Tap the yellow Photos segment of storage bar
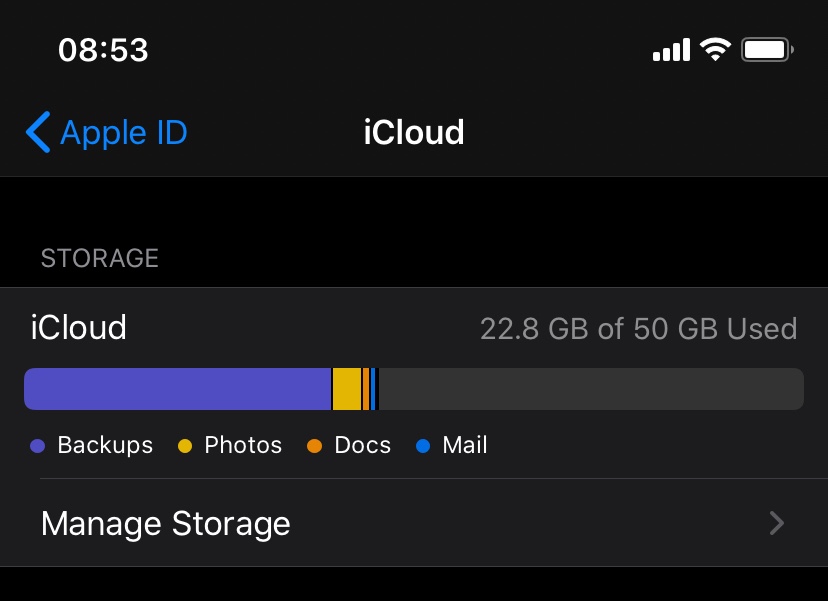Viewport: 828px width, 601px height. pos(346,389)
